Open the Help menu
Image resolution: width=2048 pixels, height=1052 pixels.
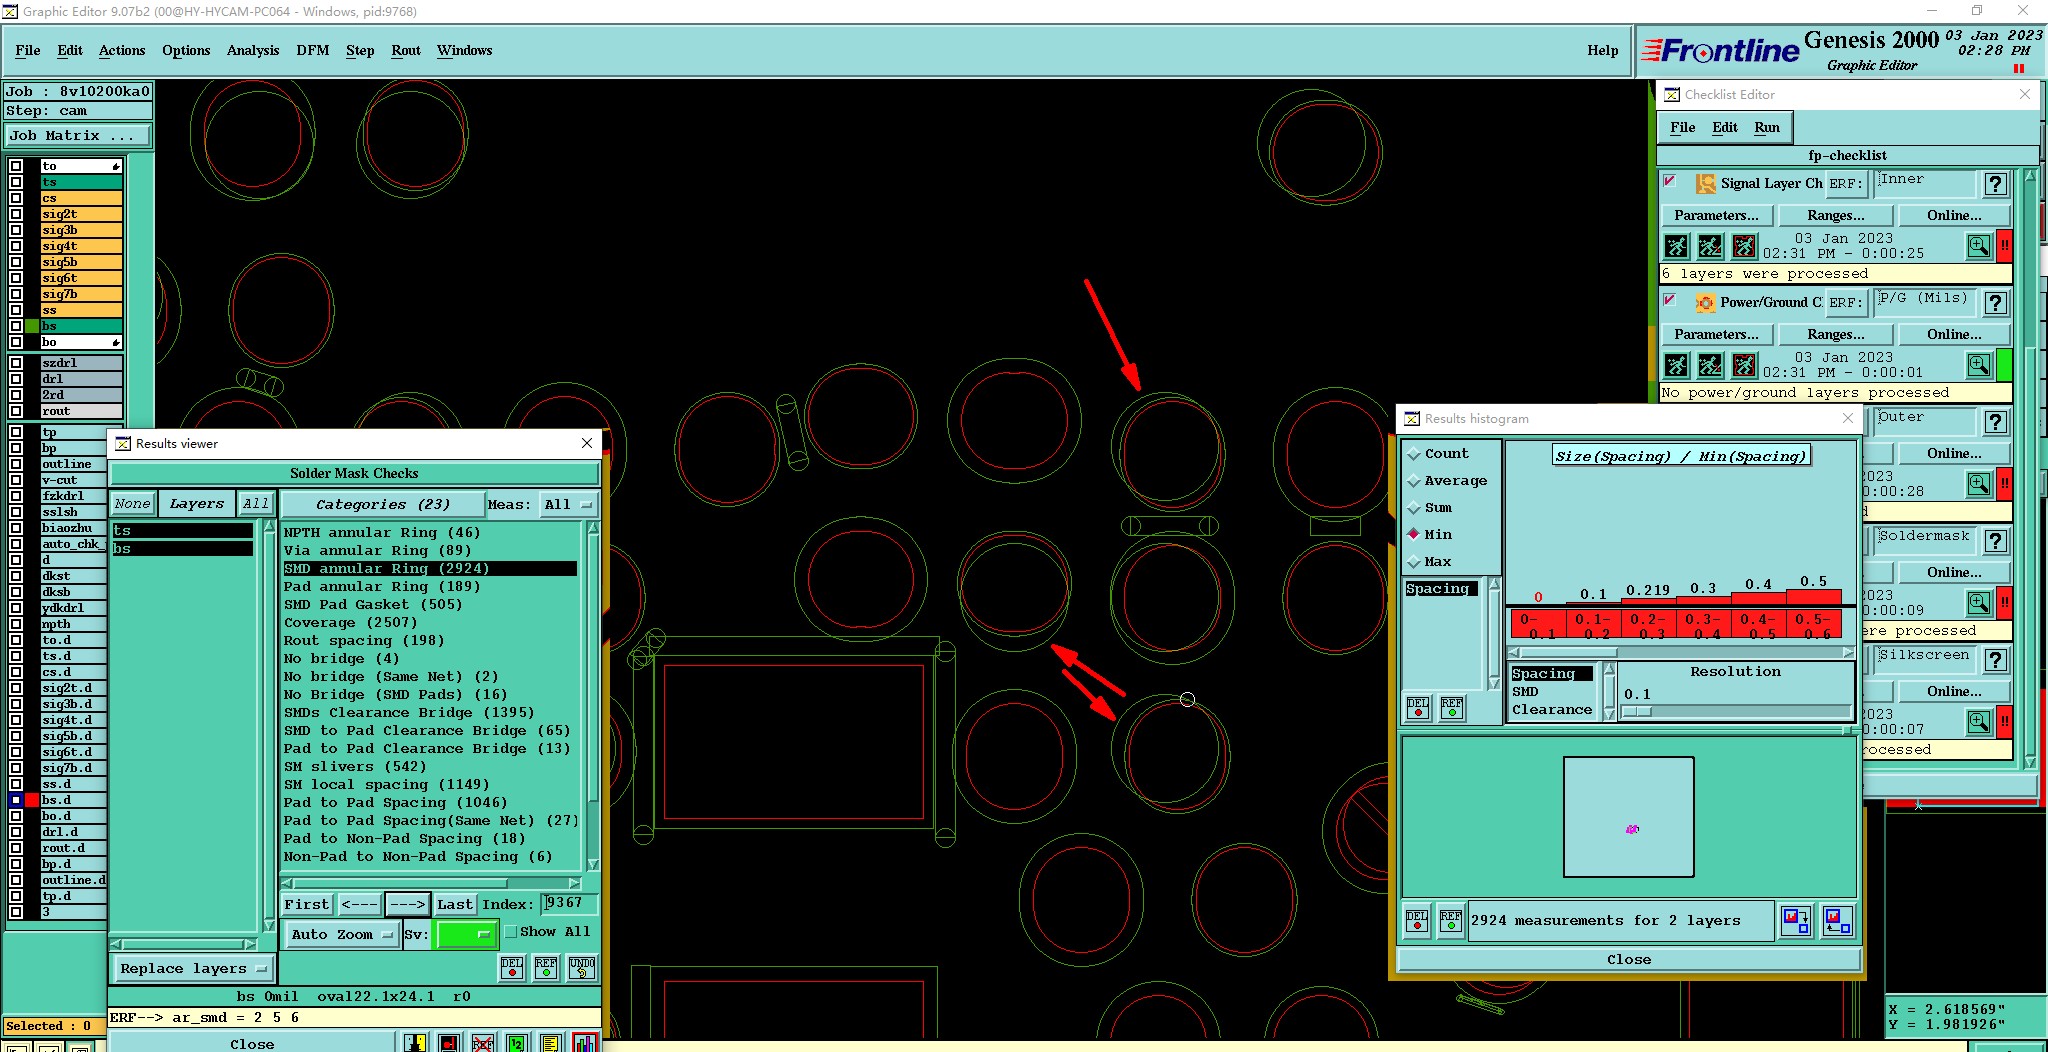pyautogui.click(x=1602, y=50)
